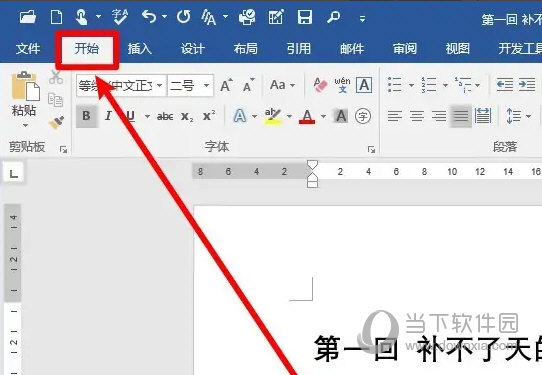
Task: Apply red font color
Action: pyautogui.click(x=307, y=116)
